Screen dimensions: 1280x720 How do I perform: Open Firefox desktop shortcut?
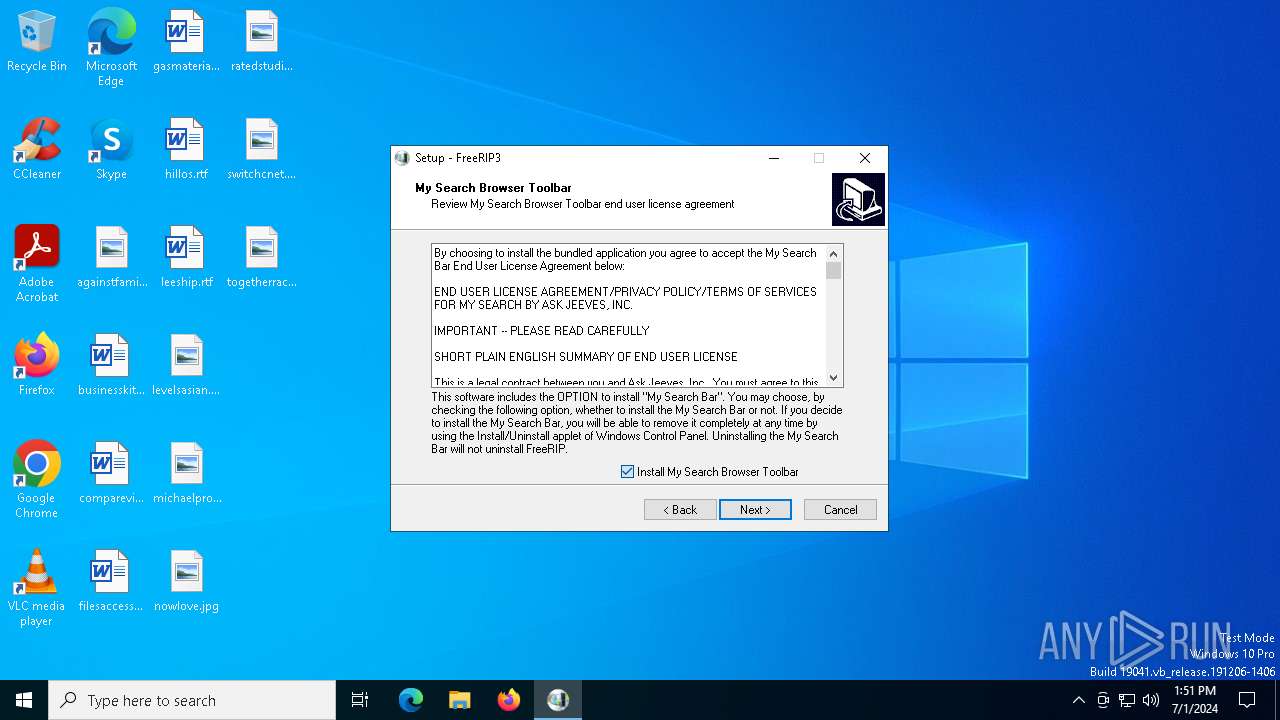pyautogui.click(x=37, y=366)
